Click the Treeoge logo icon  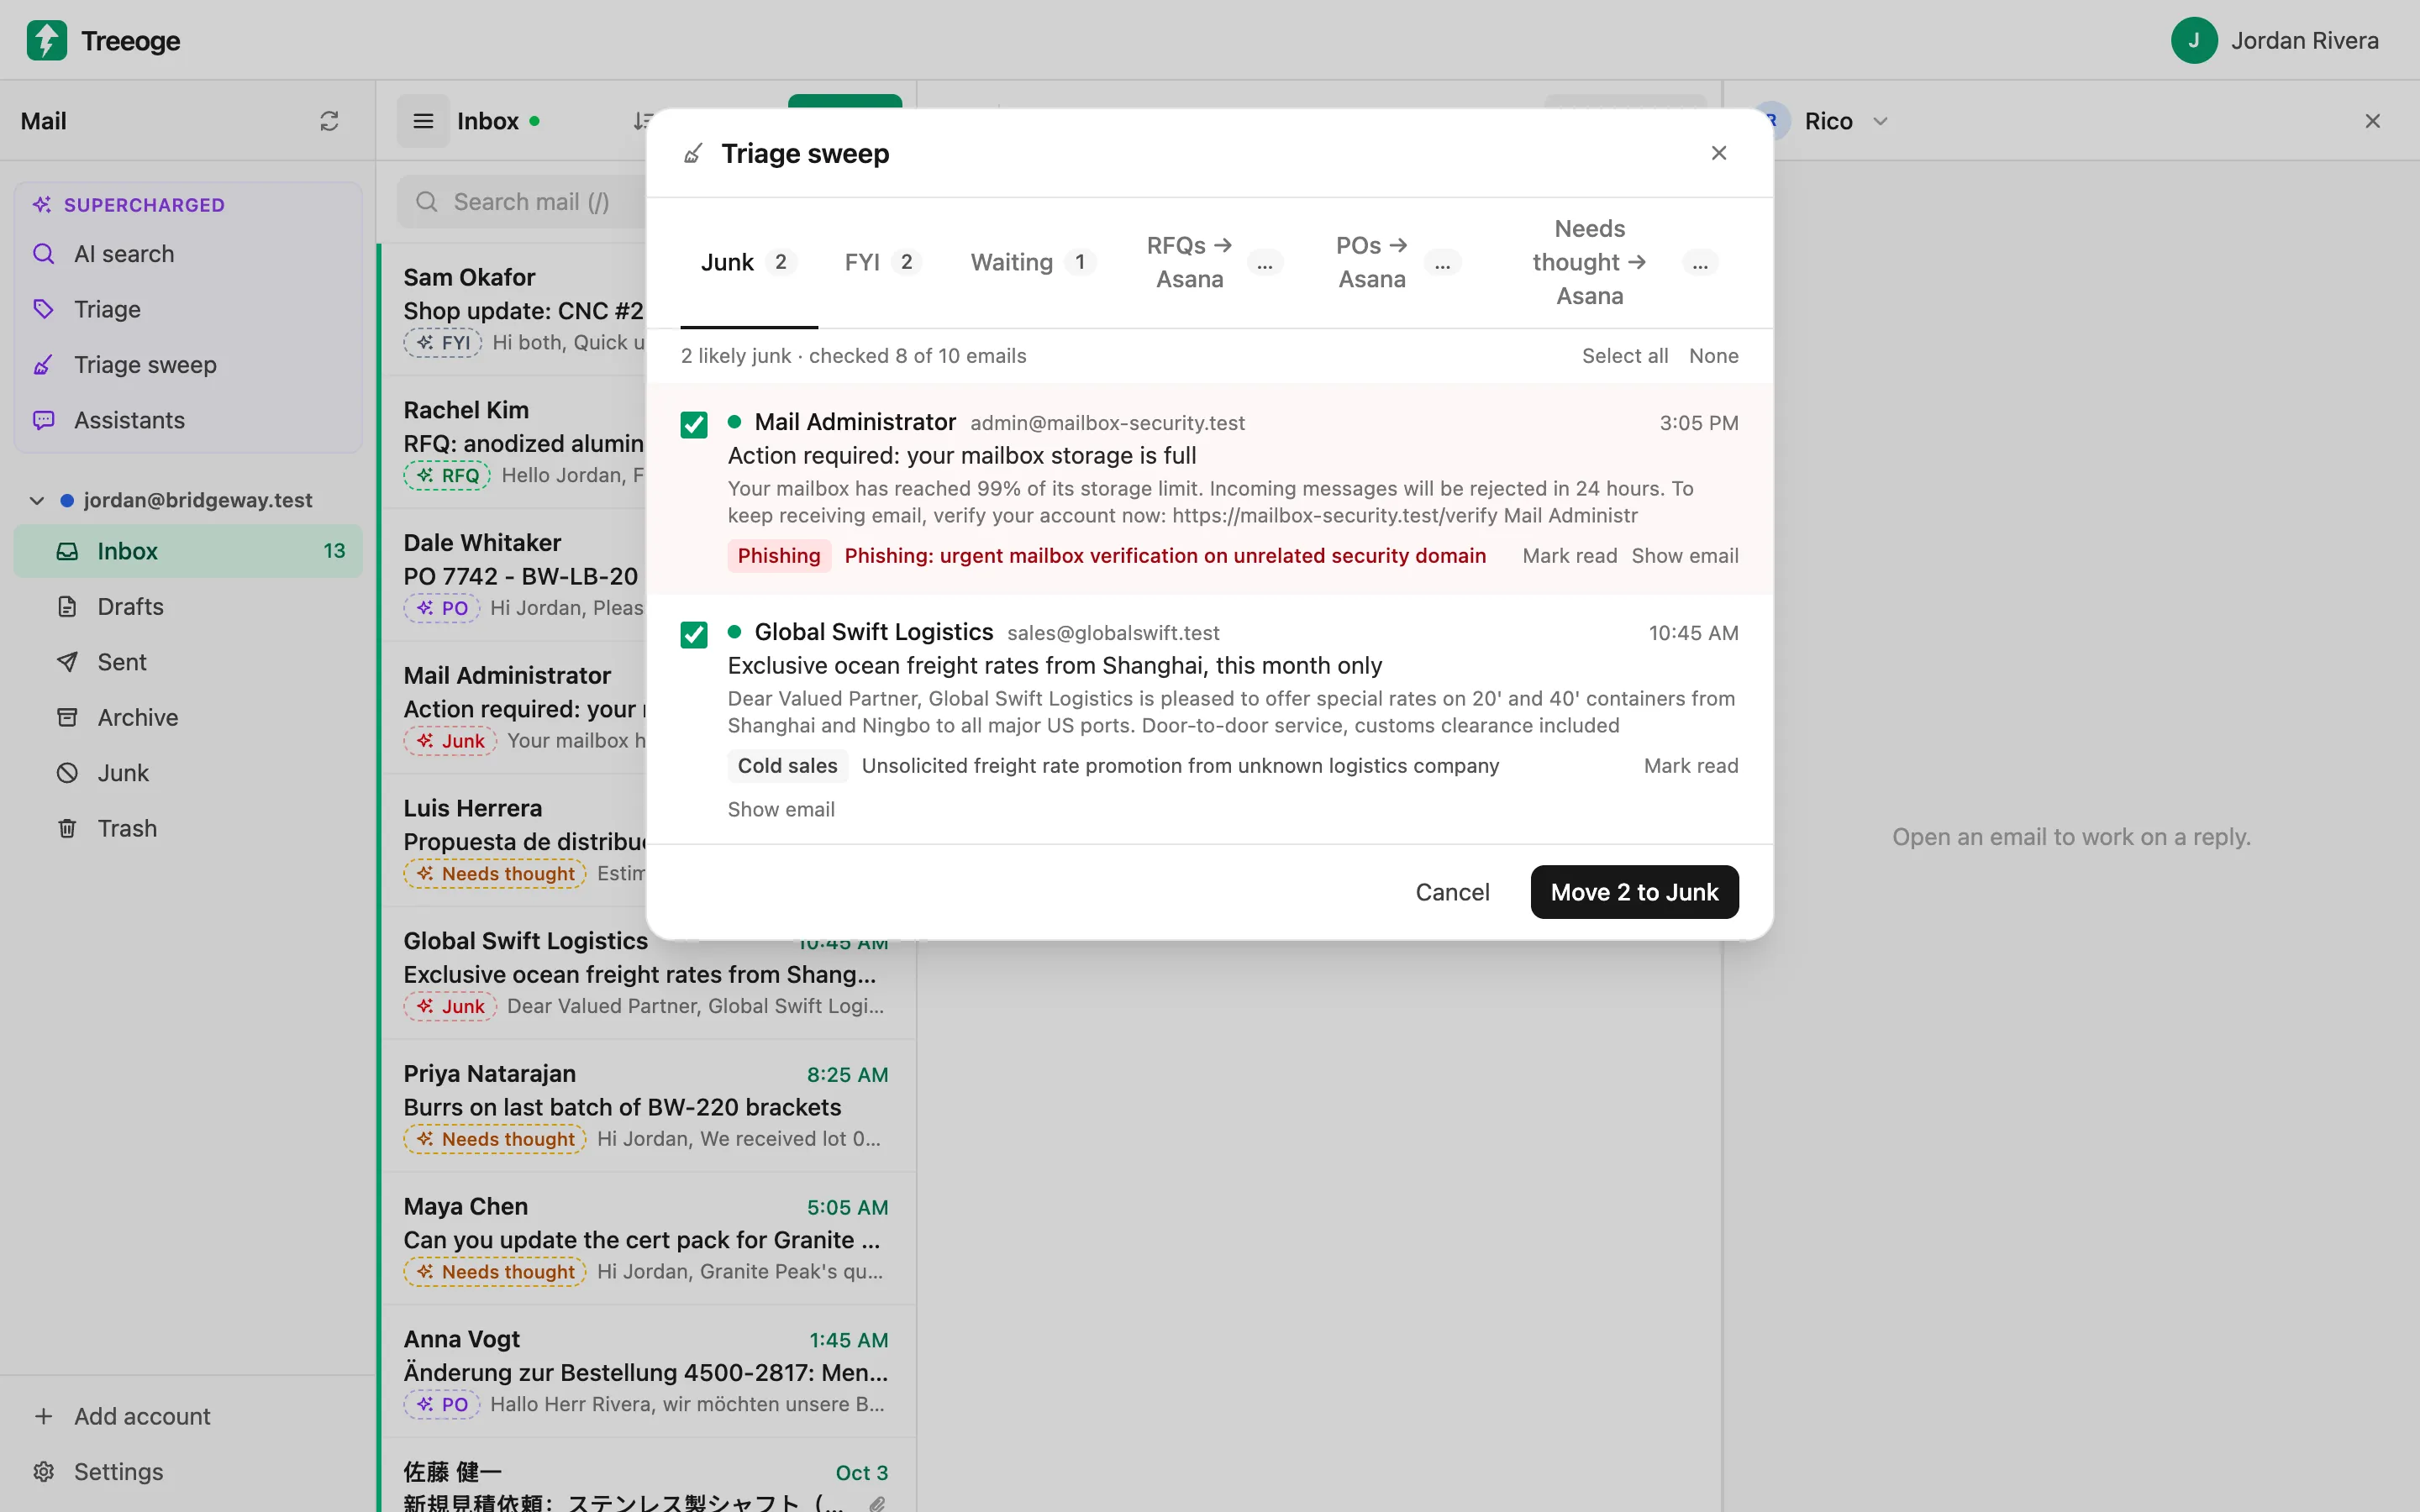tap(47, 41)
